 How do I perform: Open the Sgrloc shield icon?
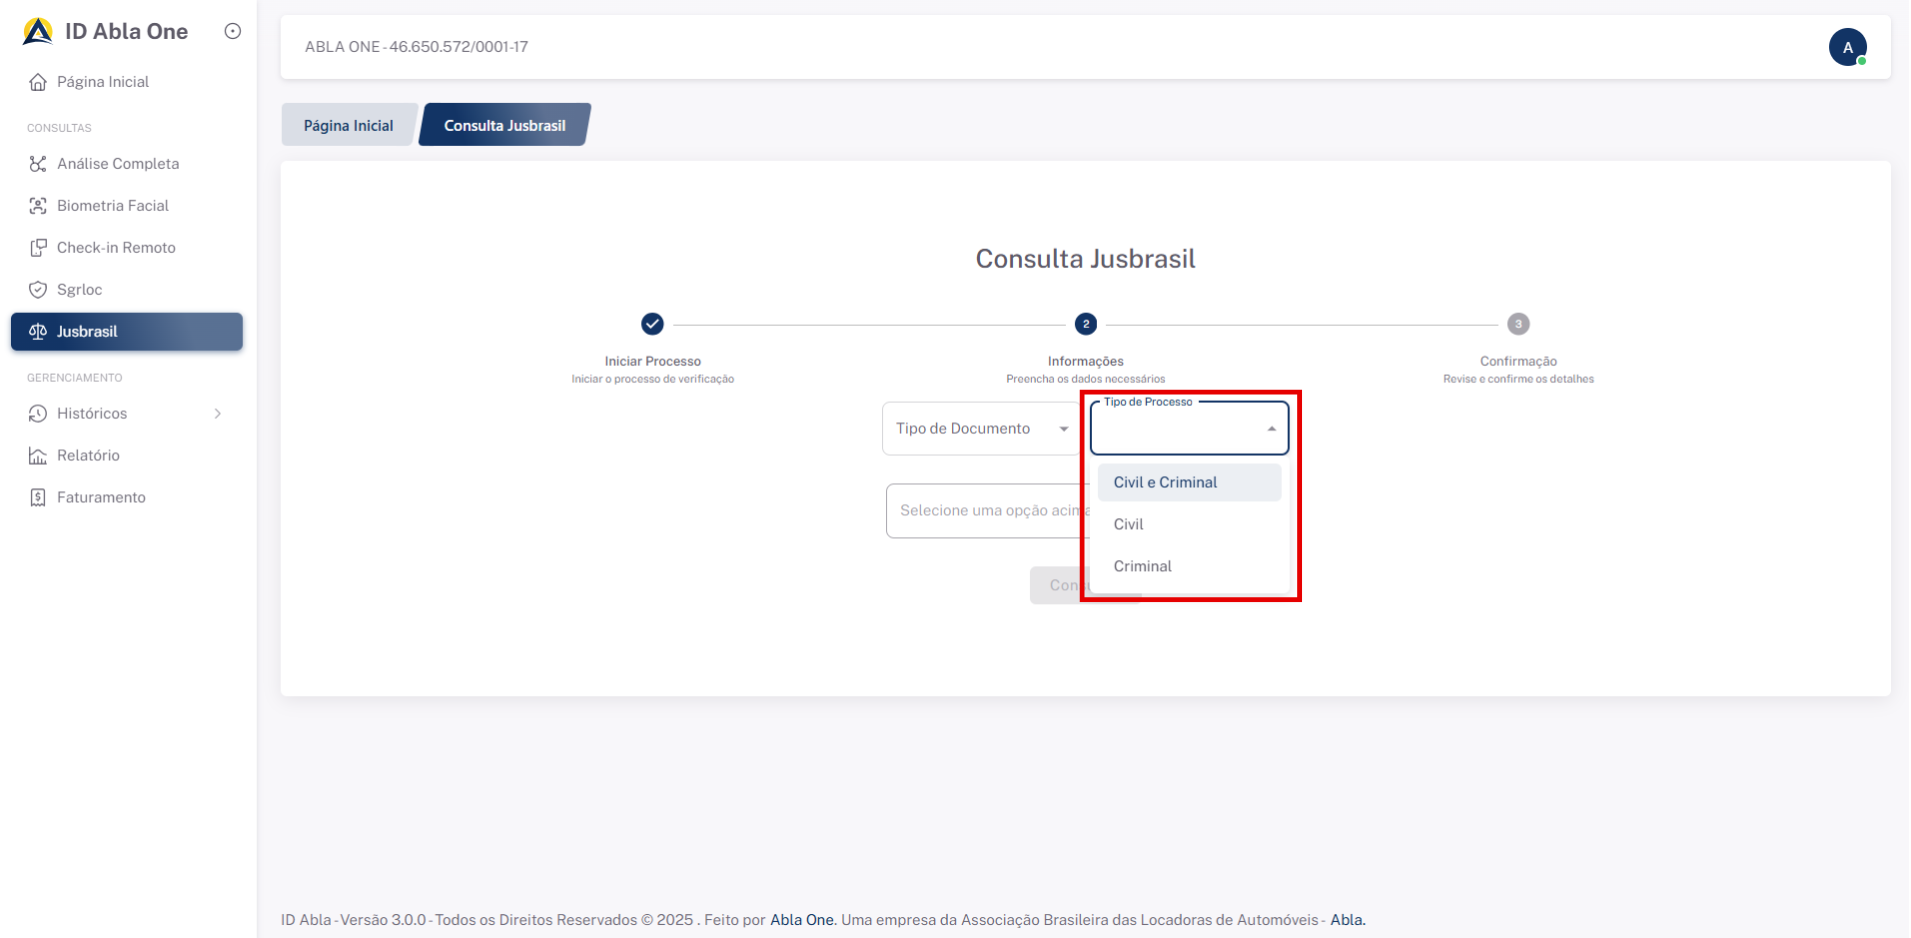pyautogui.click(x=38, y=290)
